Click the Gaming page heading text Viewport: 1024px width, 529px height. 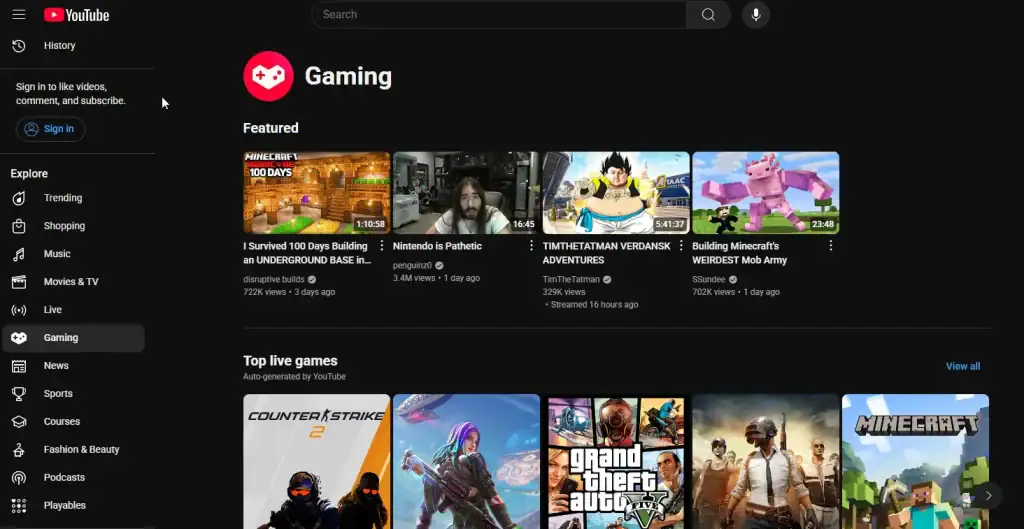coord(348,76)
